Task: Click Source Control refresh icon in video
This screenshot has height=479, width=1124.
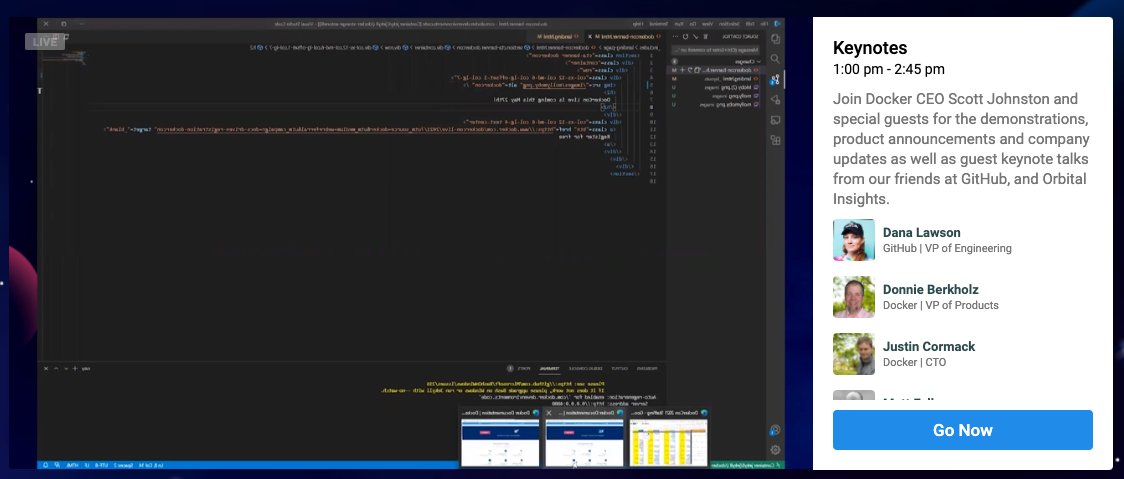Action: (685, 37)
